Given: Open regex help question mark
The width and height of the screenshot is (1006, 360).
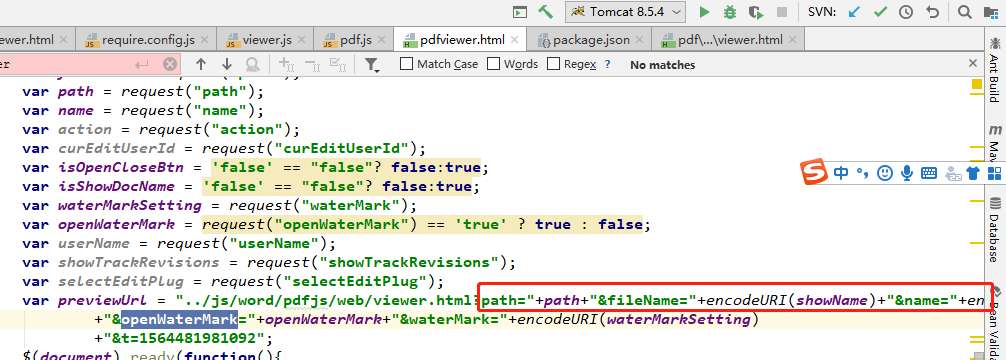Looking at the screenshot, I should tap(608, 64).
